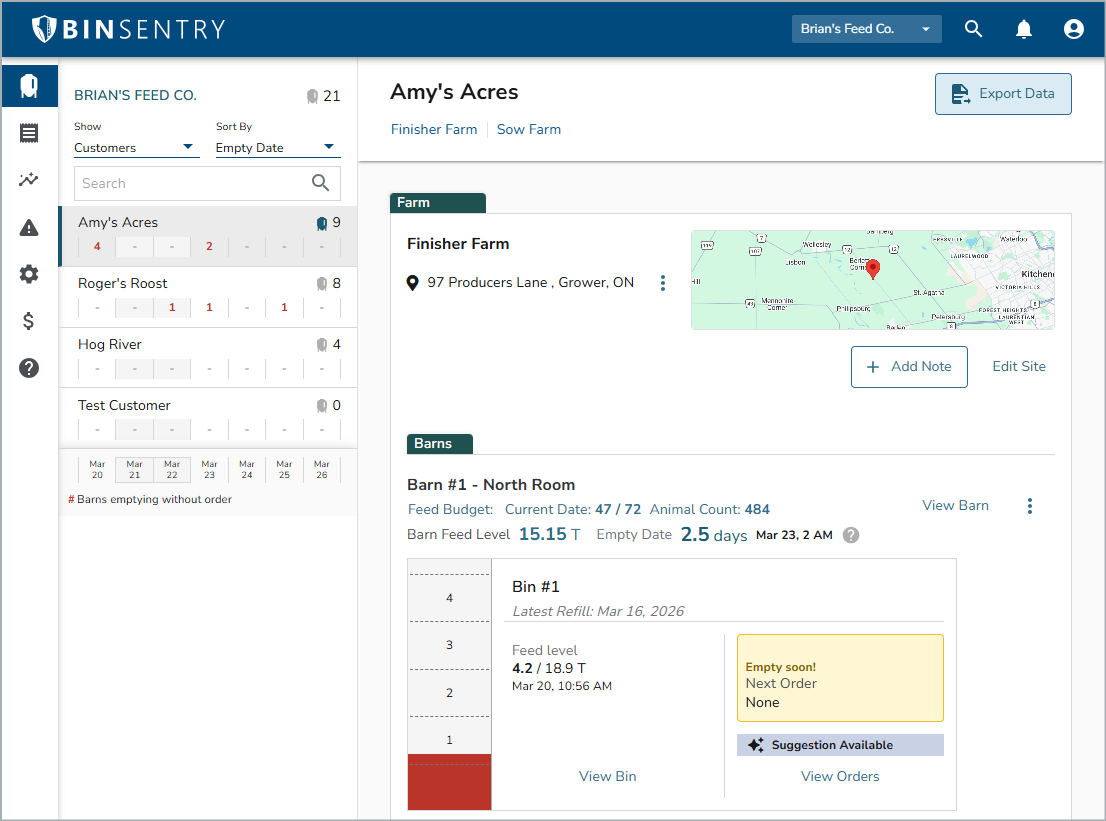Click the notifications bell icon

coord(1023,29)
